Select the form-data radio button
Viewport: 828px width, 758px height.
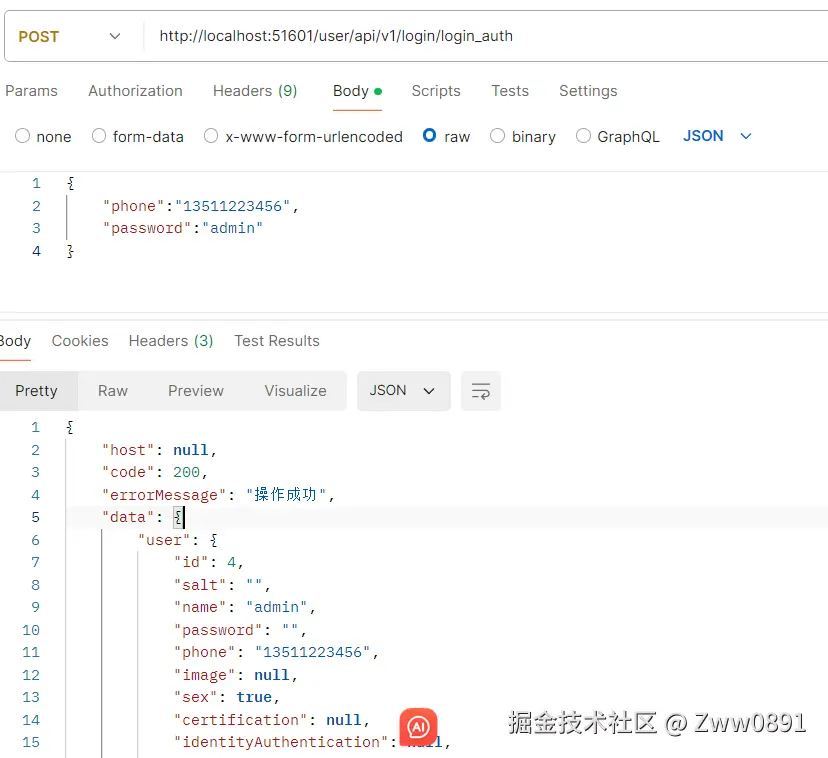[99, 136]
